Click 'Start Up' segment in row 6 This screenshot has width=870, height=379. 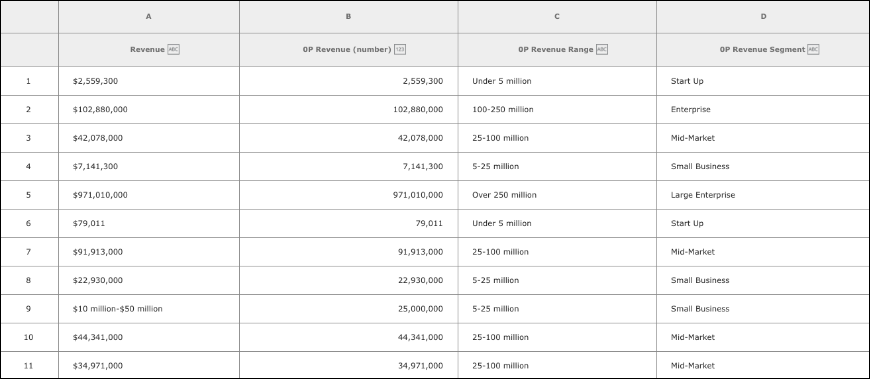click(763, 224)
